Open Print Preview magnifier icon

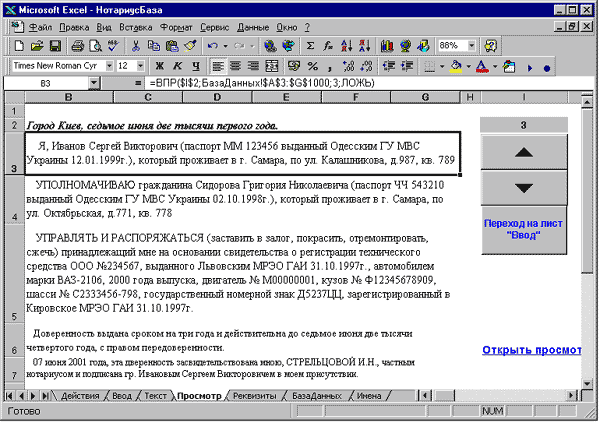(x=96, y=46)
